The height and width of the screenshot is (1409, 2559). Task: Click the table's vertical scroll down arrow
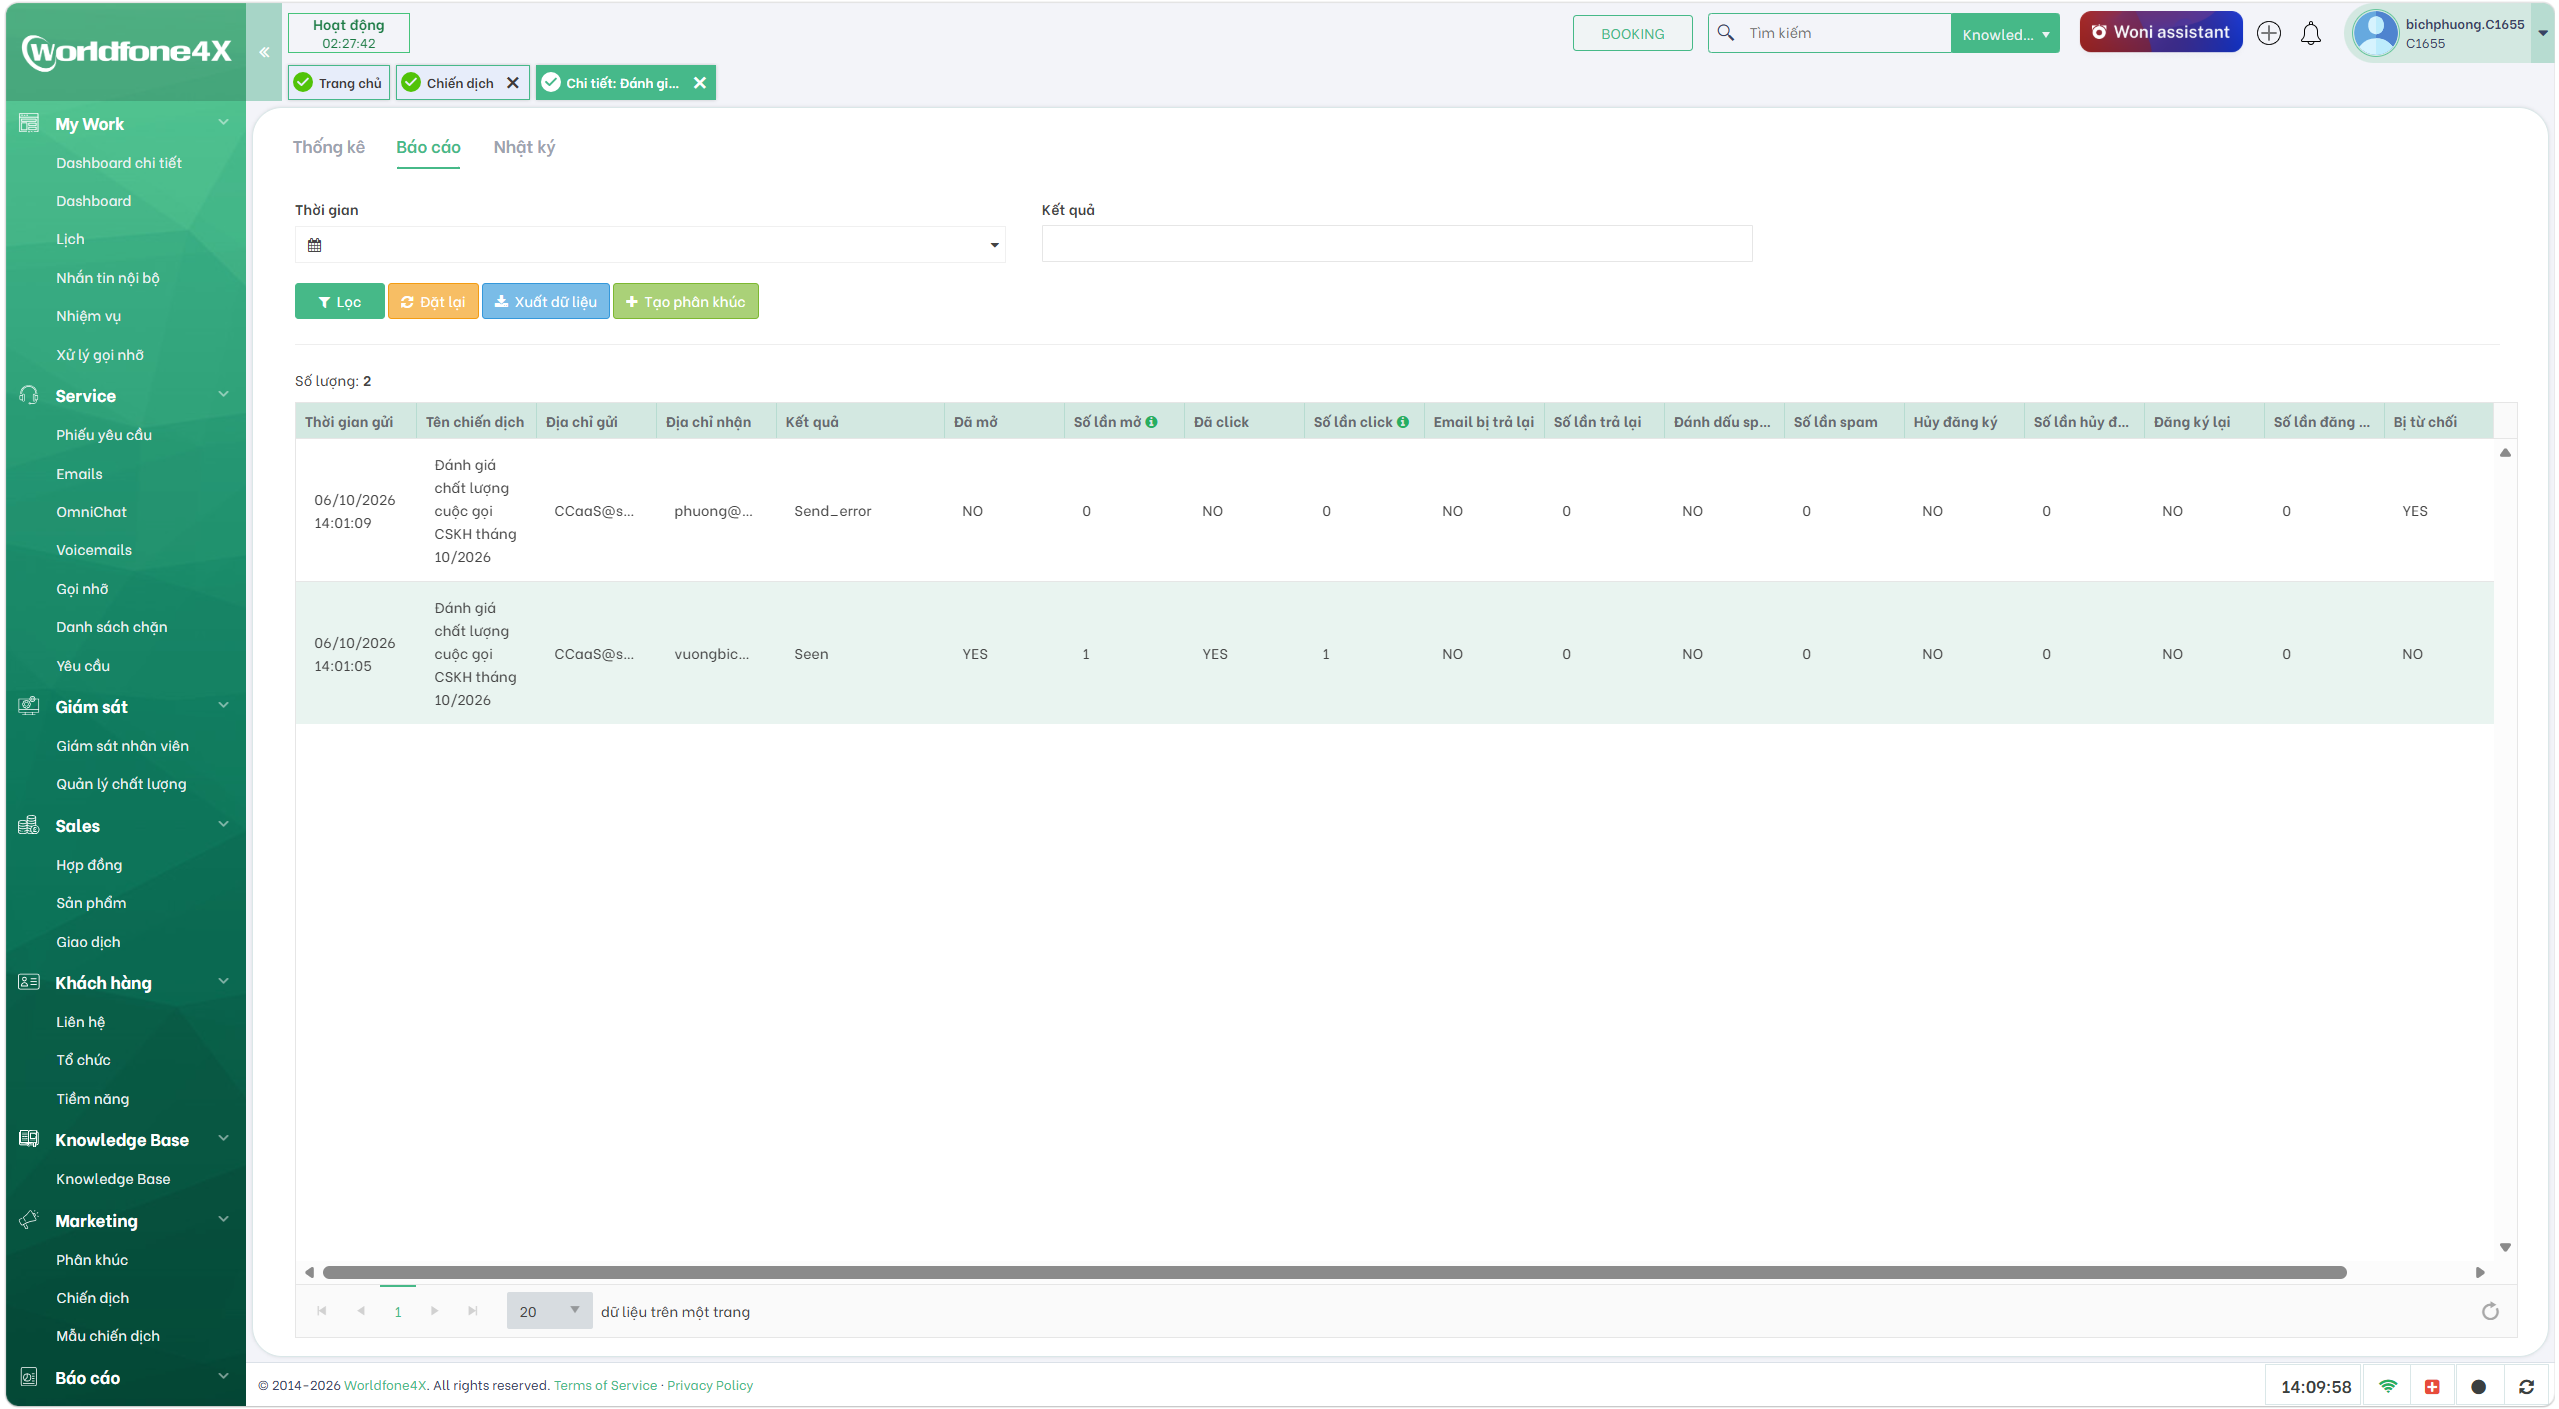(x=2504, y=1247)
